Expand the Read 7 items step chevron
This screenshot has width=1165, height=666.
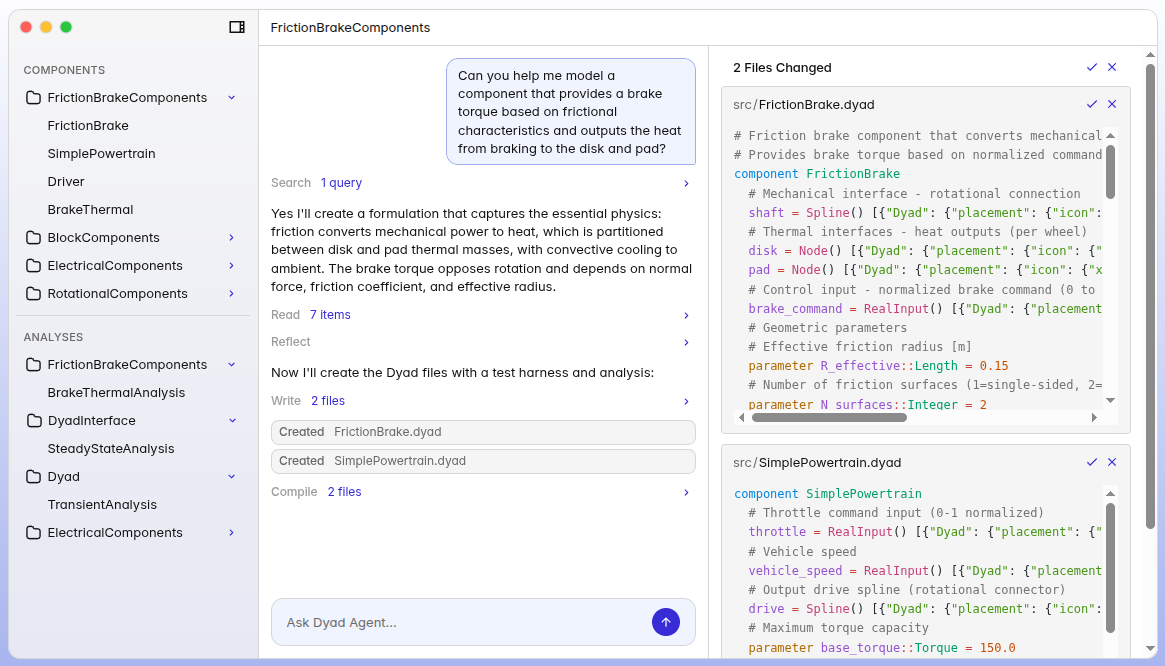click(x=687, y=315)
